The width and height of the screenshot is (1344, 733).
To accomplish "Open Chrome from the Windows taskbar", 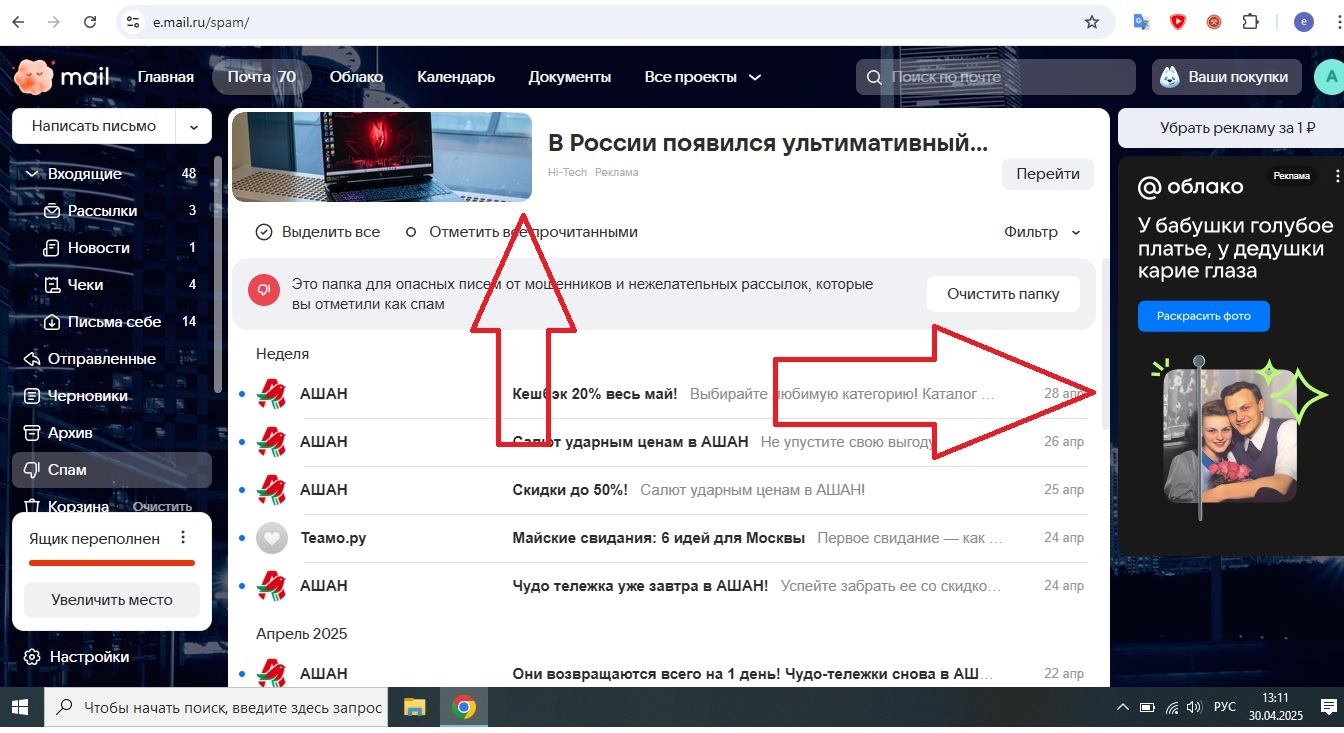I will pyautogui.click(x=463, y=708).
